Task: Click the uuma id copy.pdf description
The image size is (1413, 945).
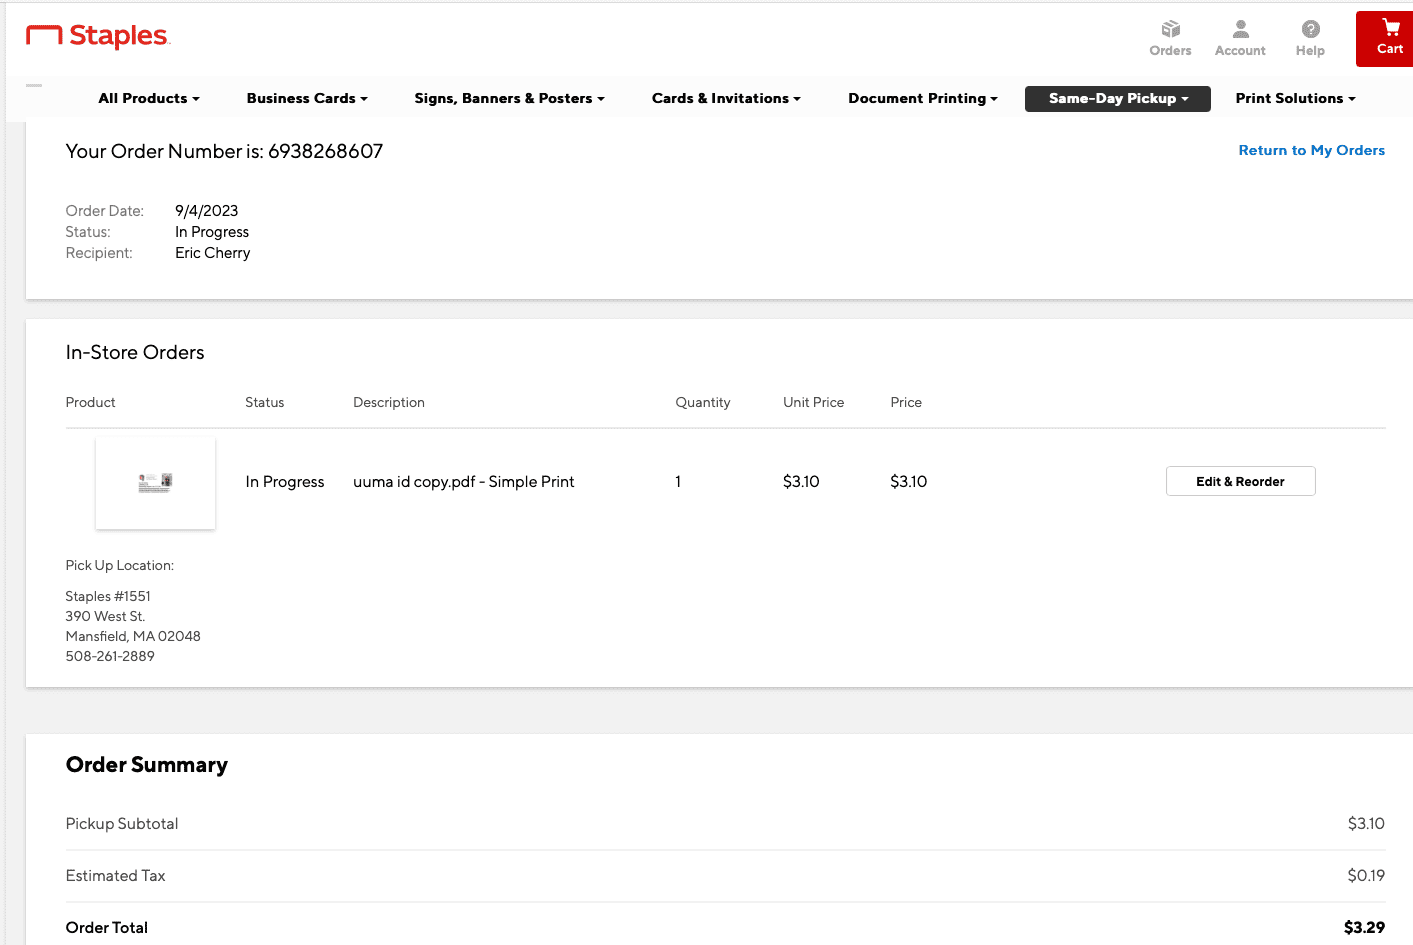Action: (464, 482)
